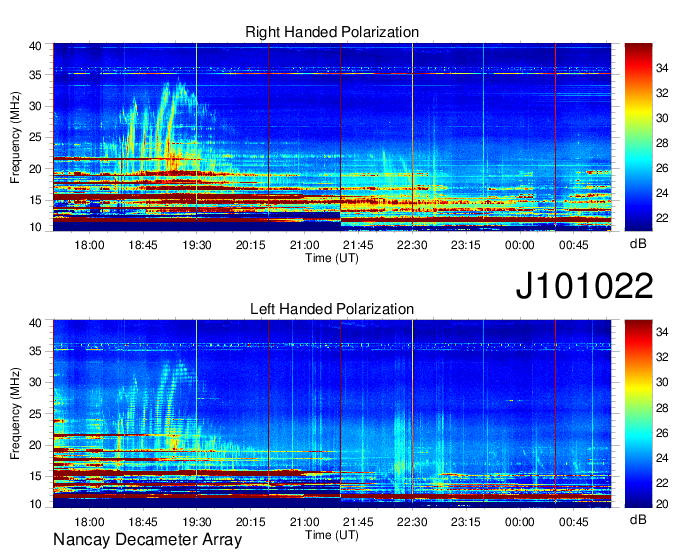
Task: Click the 20:15 time tick under Left Handed plot
Action: (251, 522)
